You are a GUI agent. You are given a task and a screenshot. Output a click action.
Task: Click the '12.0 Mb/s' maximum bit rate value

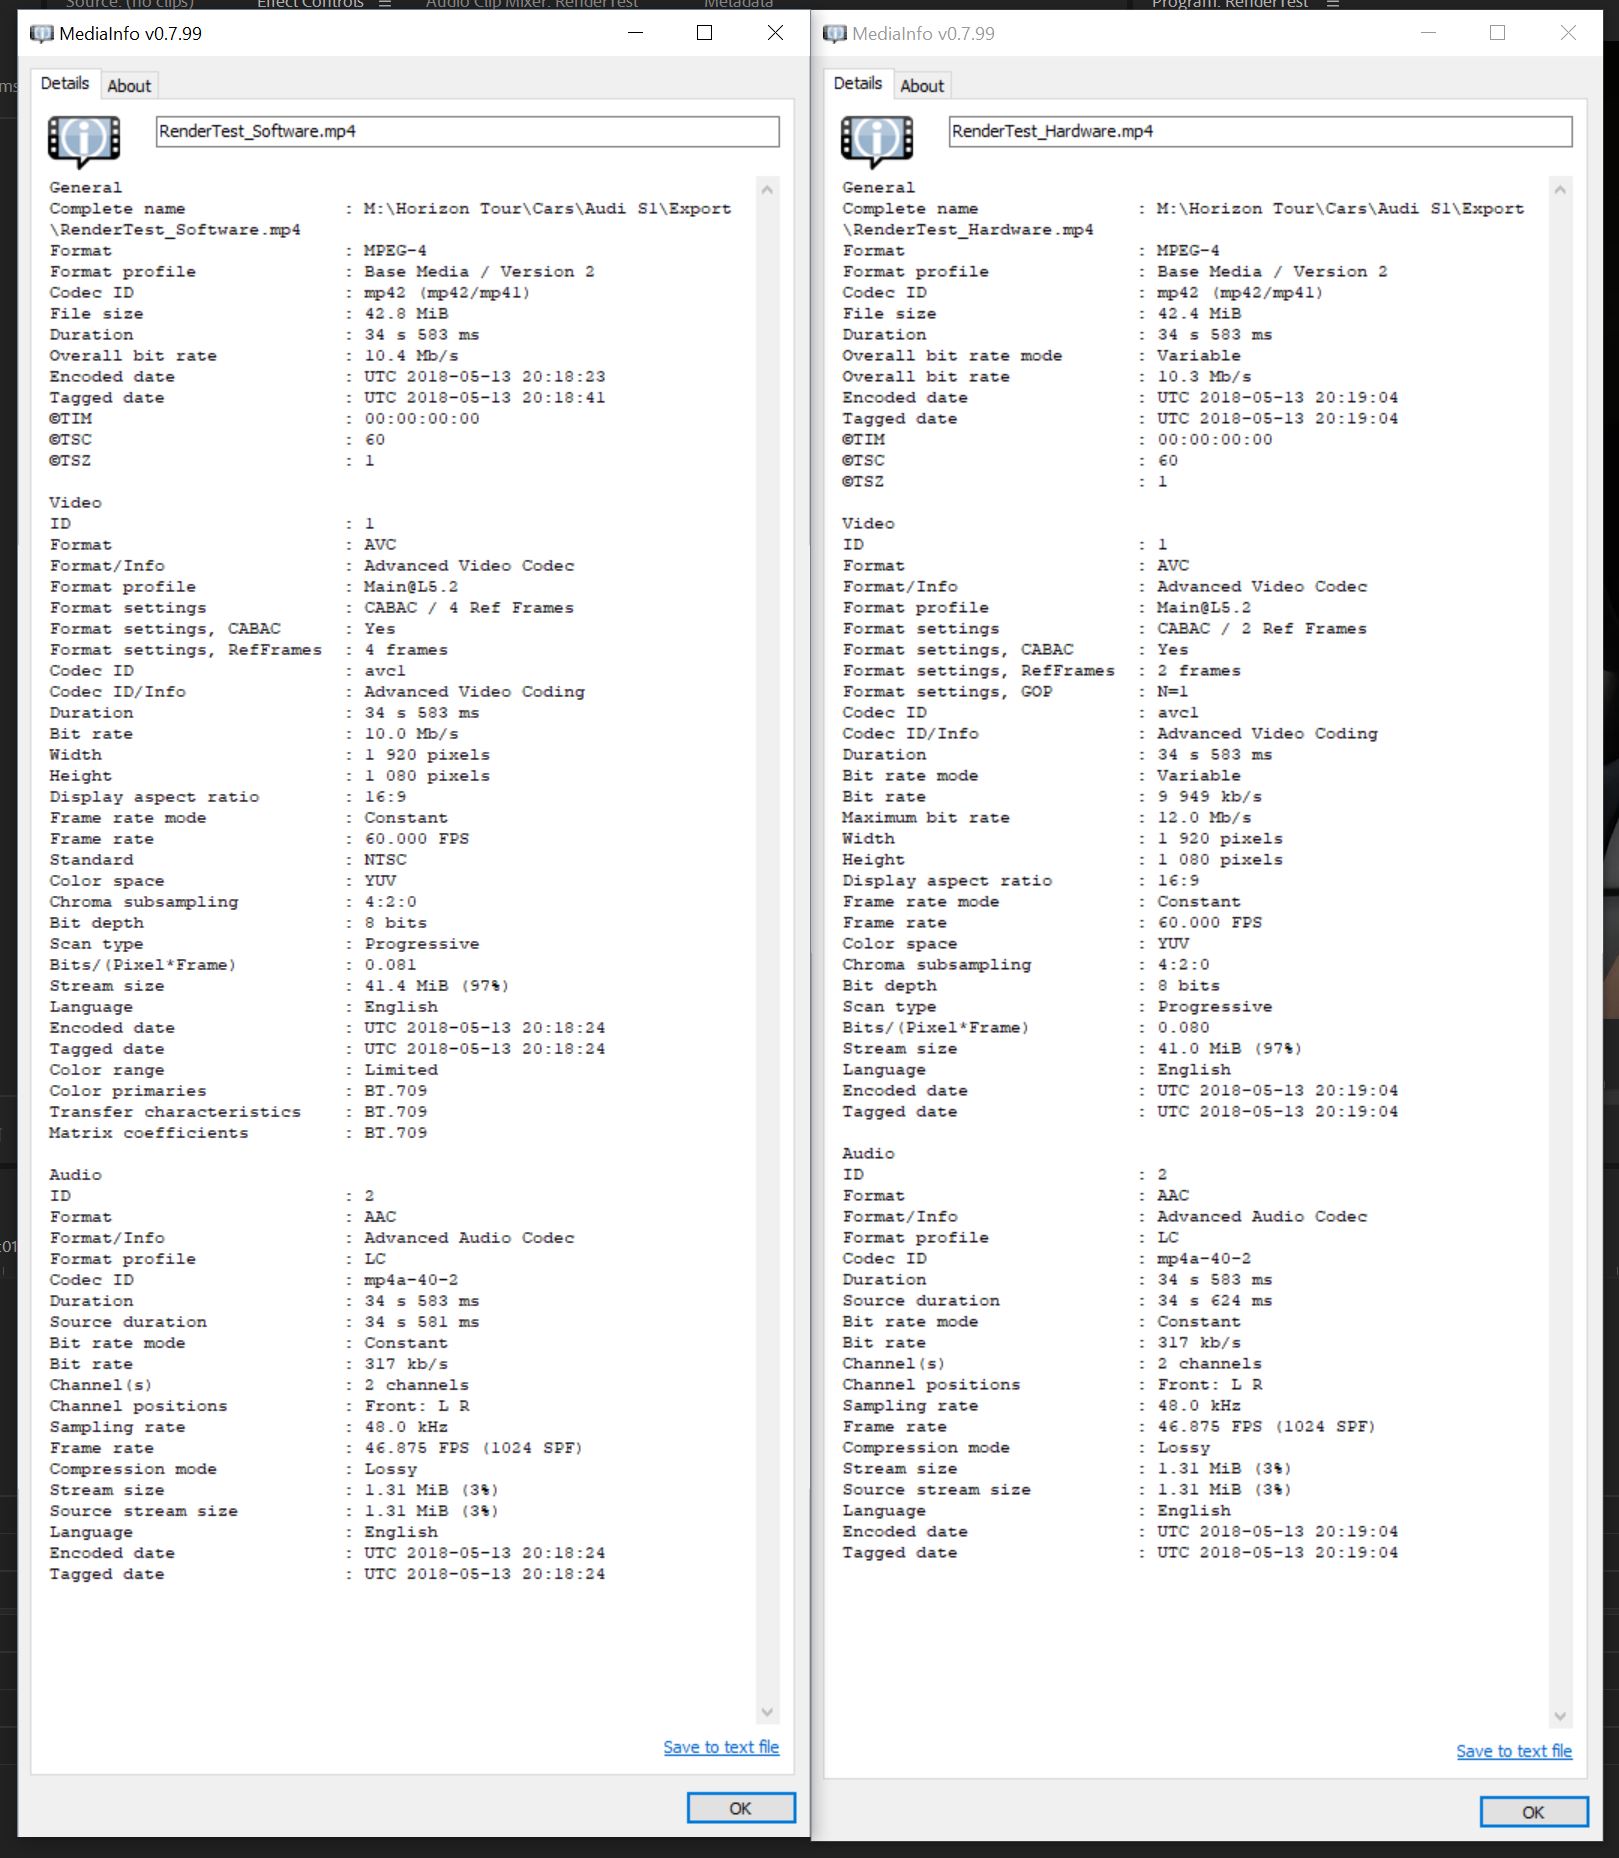pyautogui.click(x=1204, y=818)
